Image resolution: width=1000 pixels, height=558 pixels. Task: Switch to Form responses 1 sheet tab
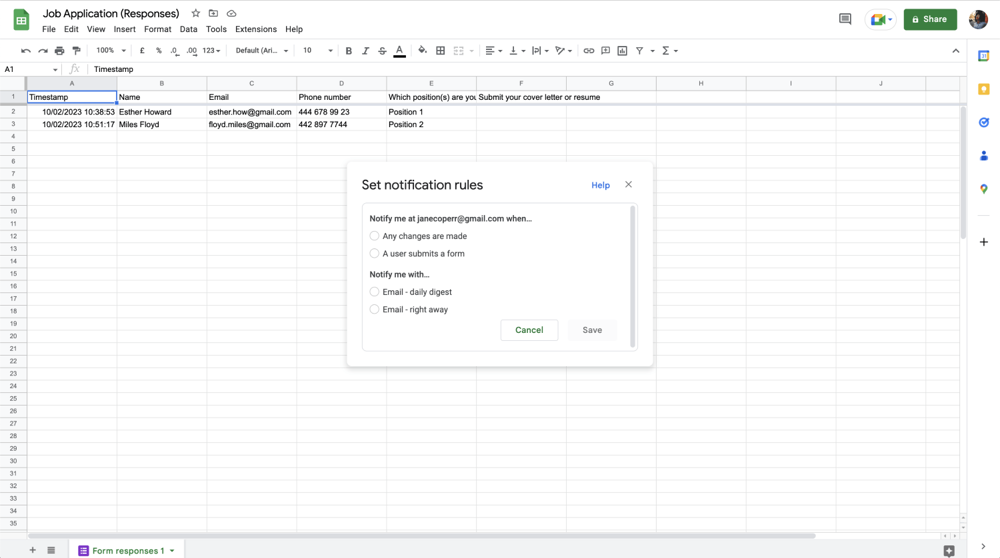127,550
